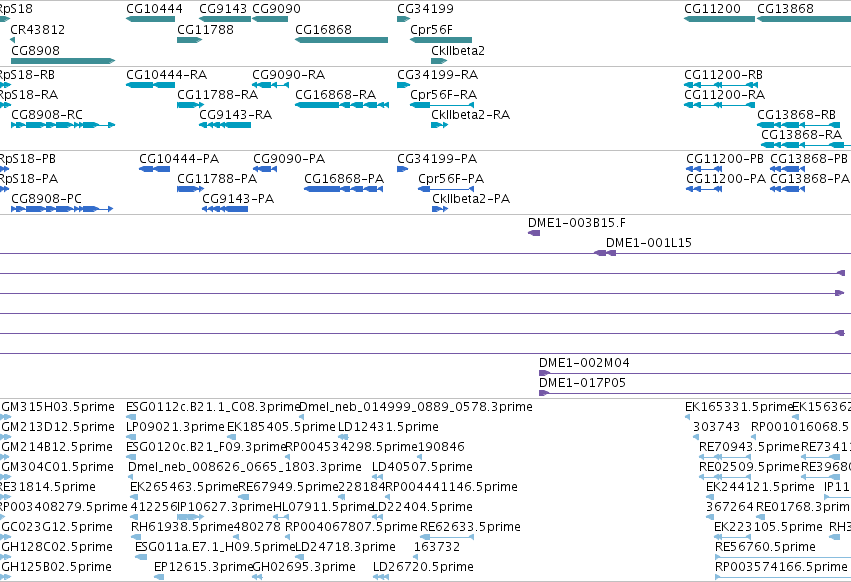Click the CkIIbeta2-PA protein label
Image resolution: width=851 pixels, height=582 pixels.
(x=471, y=199)
